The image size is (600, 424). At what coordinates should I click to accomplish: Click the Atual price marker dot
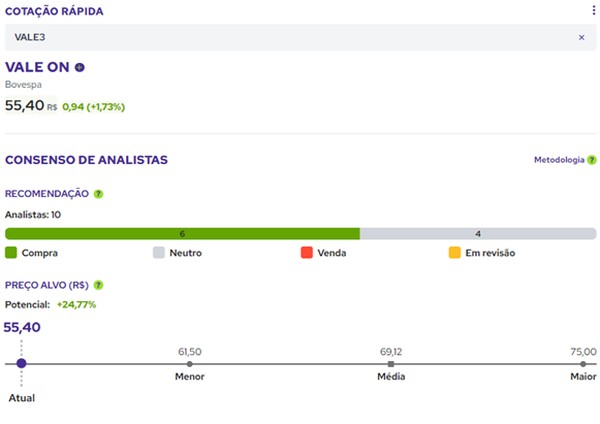click(x=21, y=363)
